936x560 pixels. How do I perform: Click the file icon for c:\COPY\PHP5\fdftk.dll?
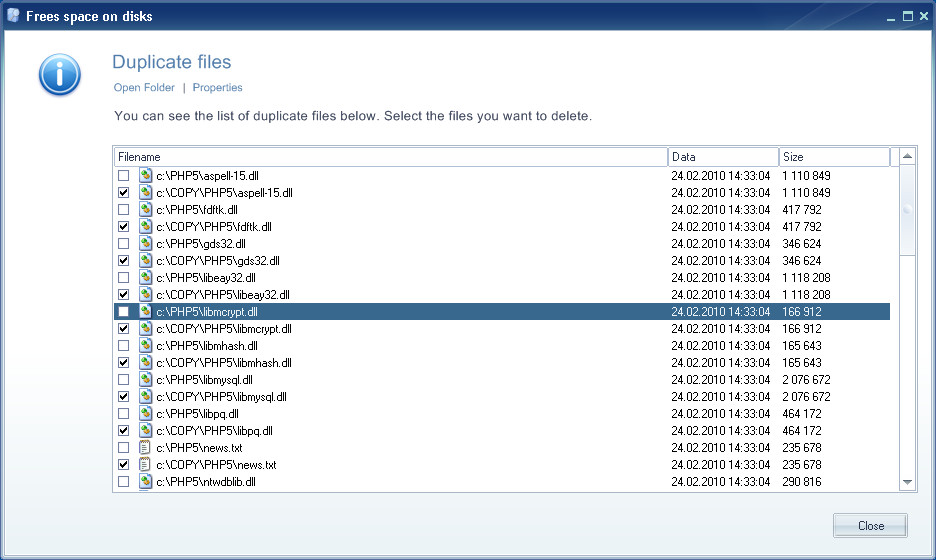(145, 226)
